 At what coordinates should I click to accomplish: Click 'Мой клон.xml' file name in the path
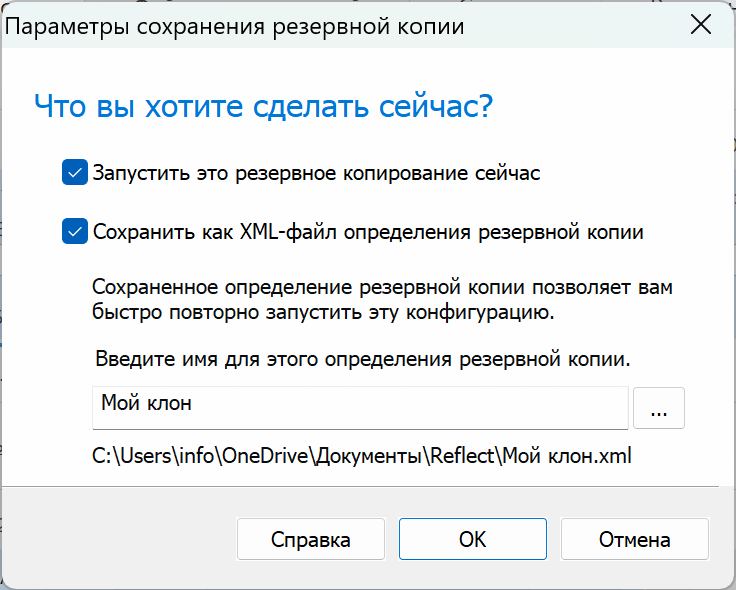567,458
